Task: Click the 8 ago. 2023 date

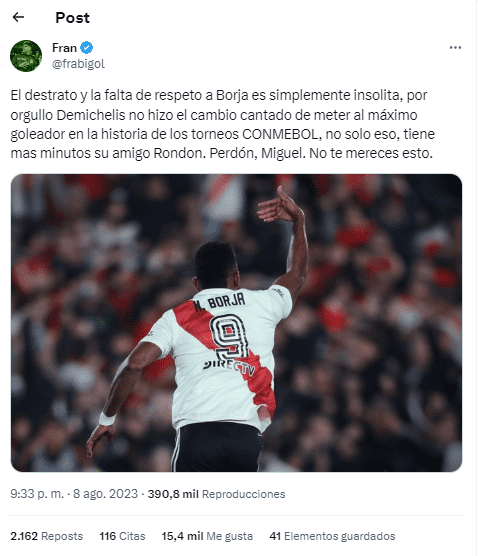Action: click(105, 494)
